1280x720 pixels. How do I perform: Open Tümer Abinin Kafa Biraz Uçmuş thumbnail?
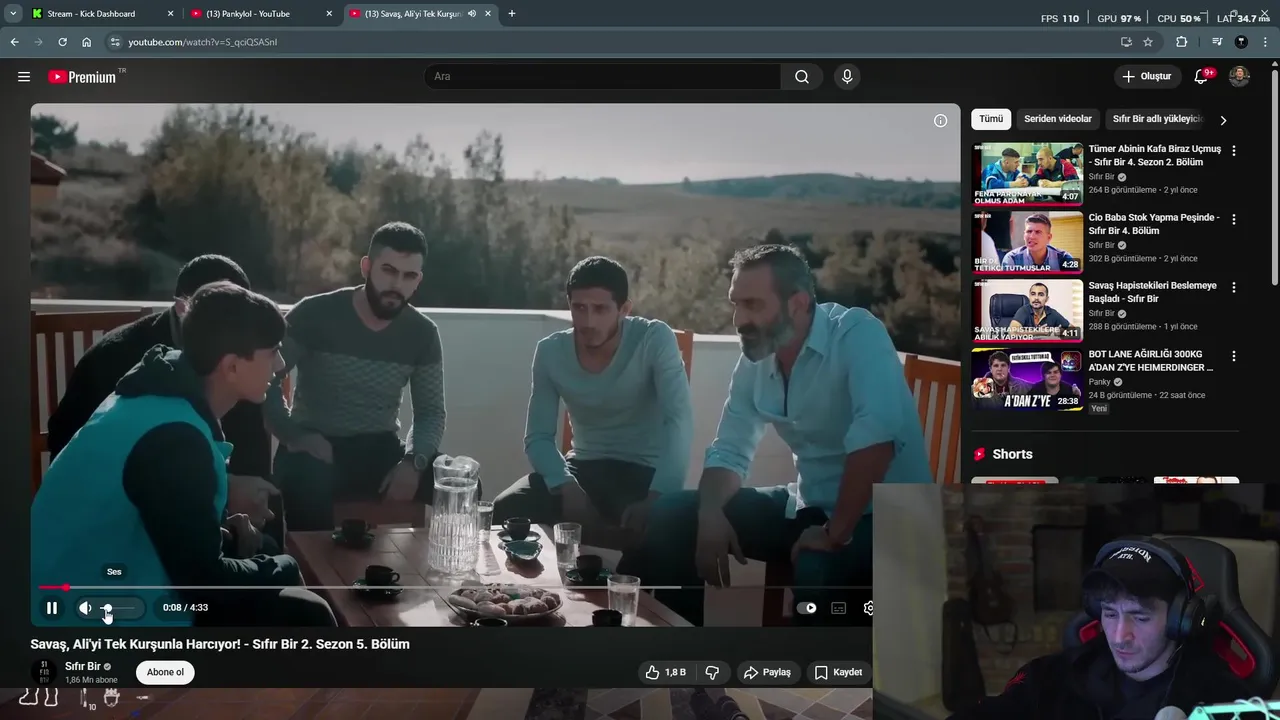pos(1027,174)
